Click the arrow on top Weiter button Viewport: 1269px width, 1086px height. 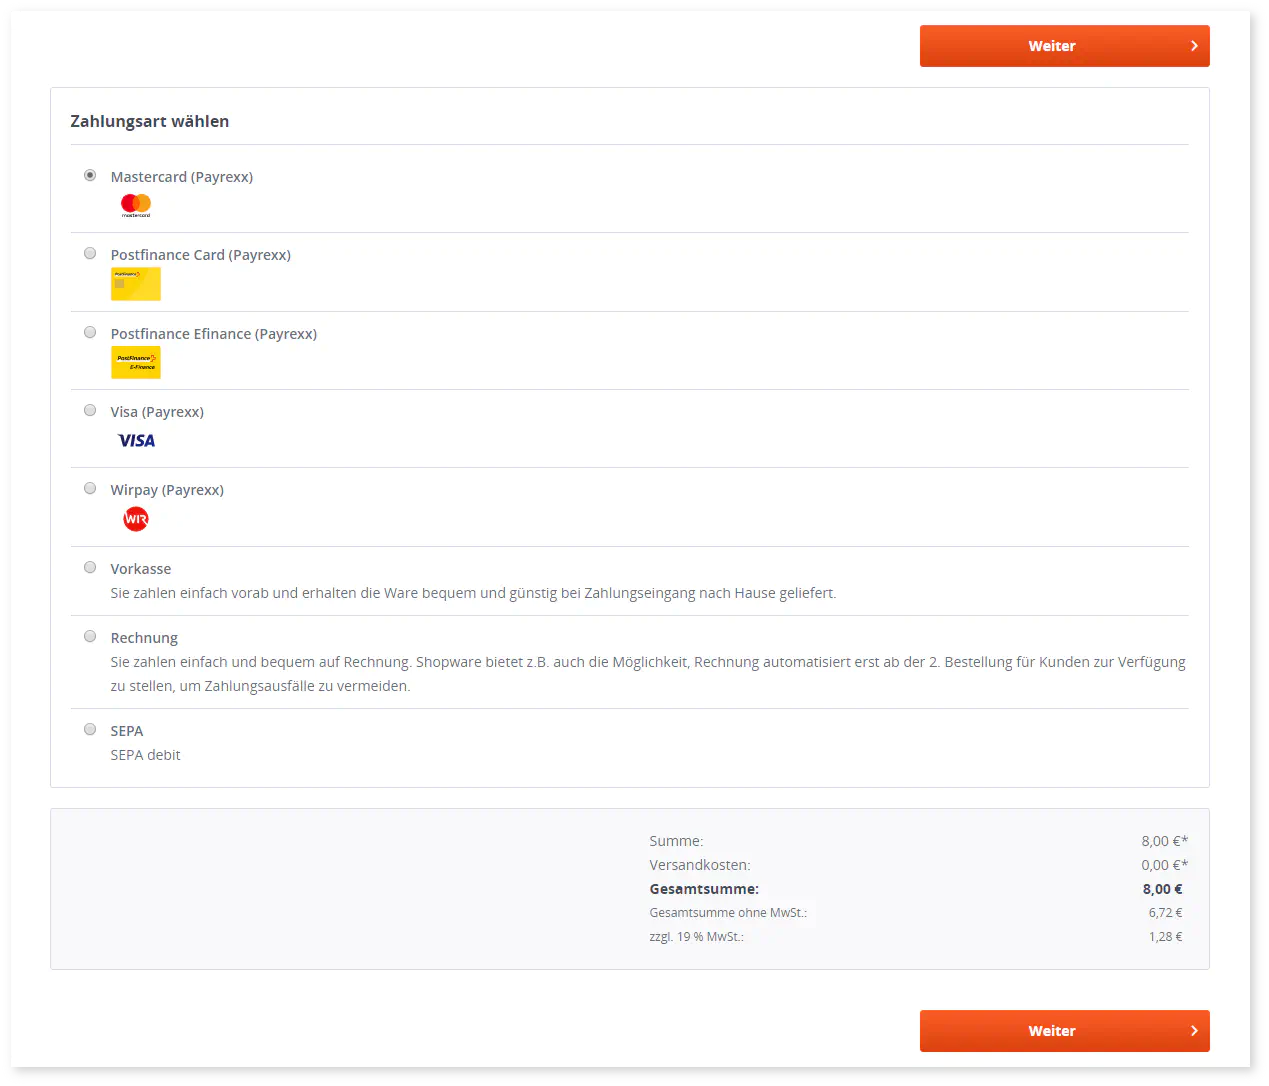point(1194,46)
